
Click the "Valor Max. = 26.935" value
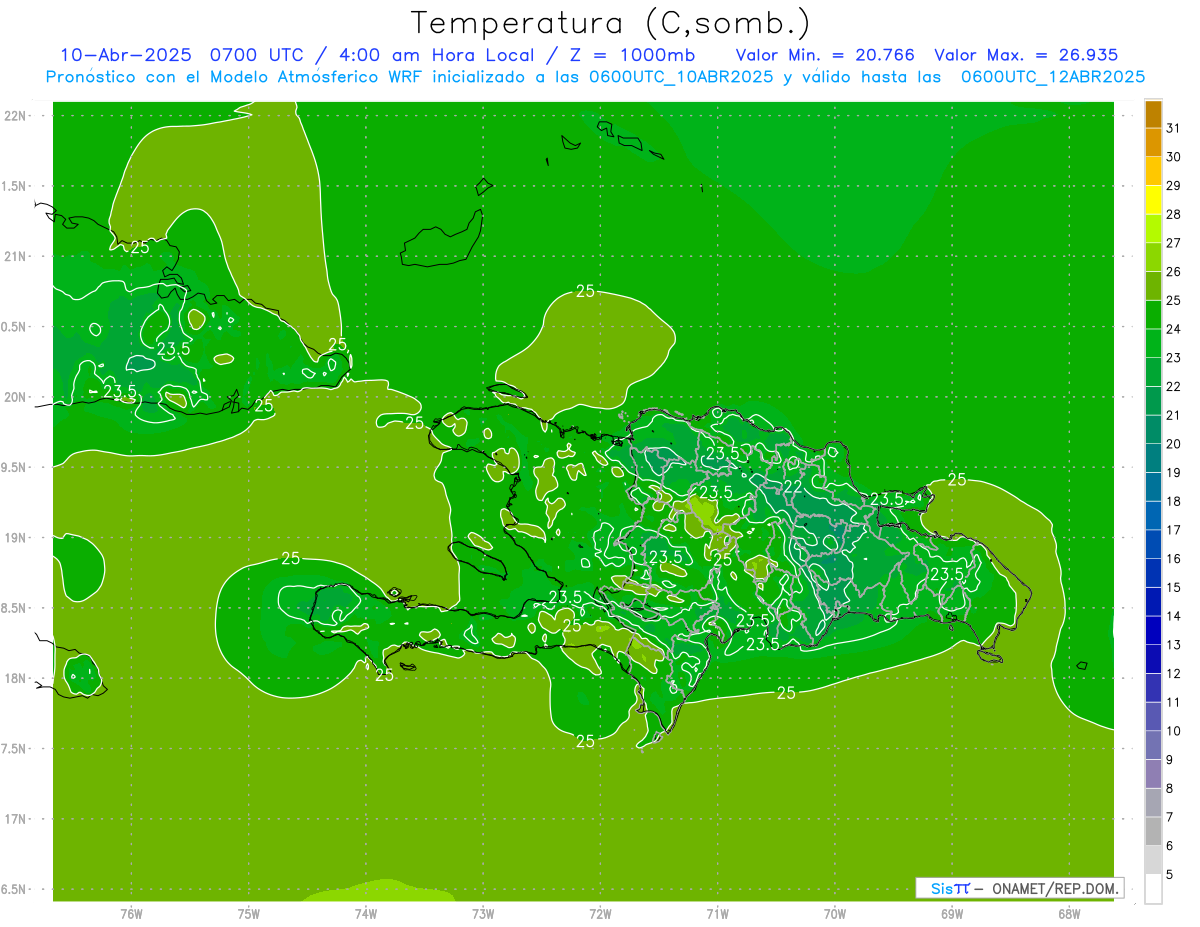click(x=1026, y=55)
